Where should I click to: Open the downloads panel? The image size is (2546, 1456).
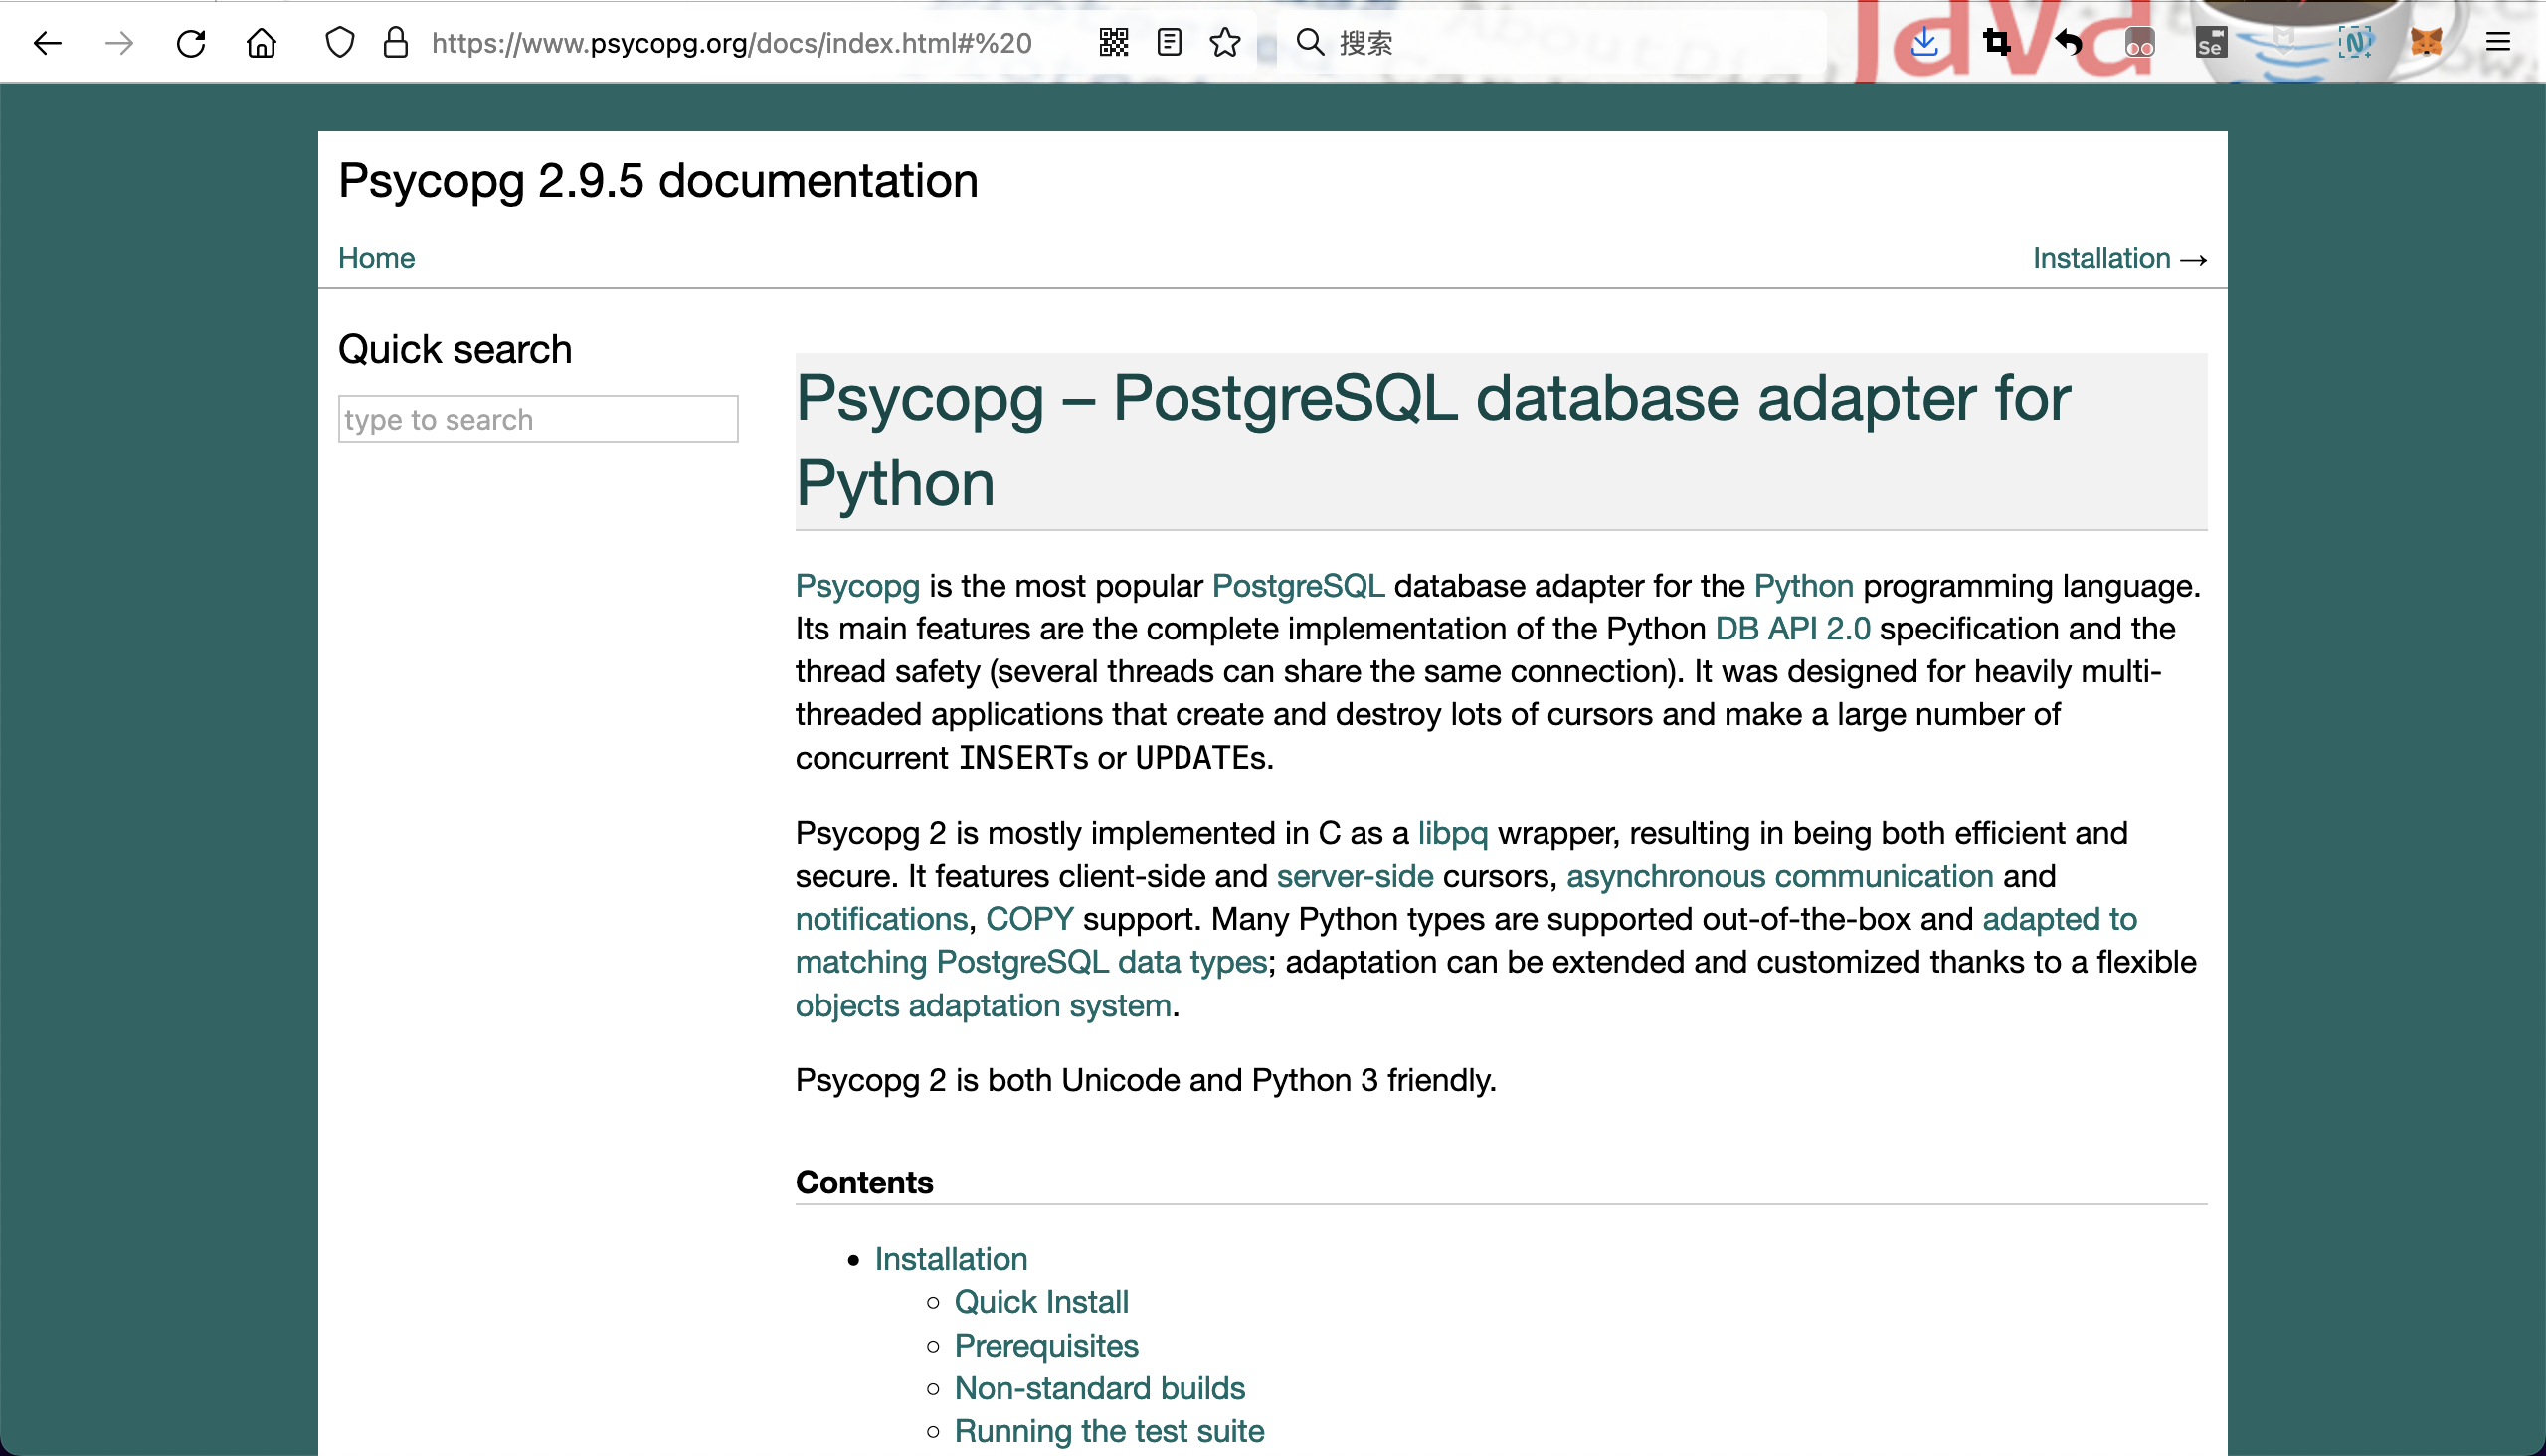click(1925, 43)
